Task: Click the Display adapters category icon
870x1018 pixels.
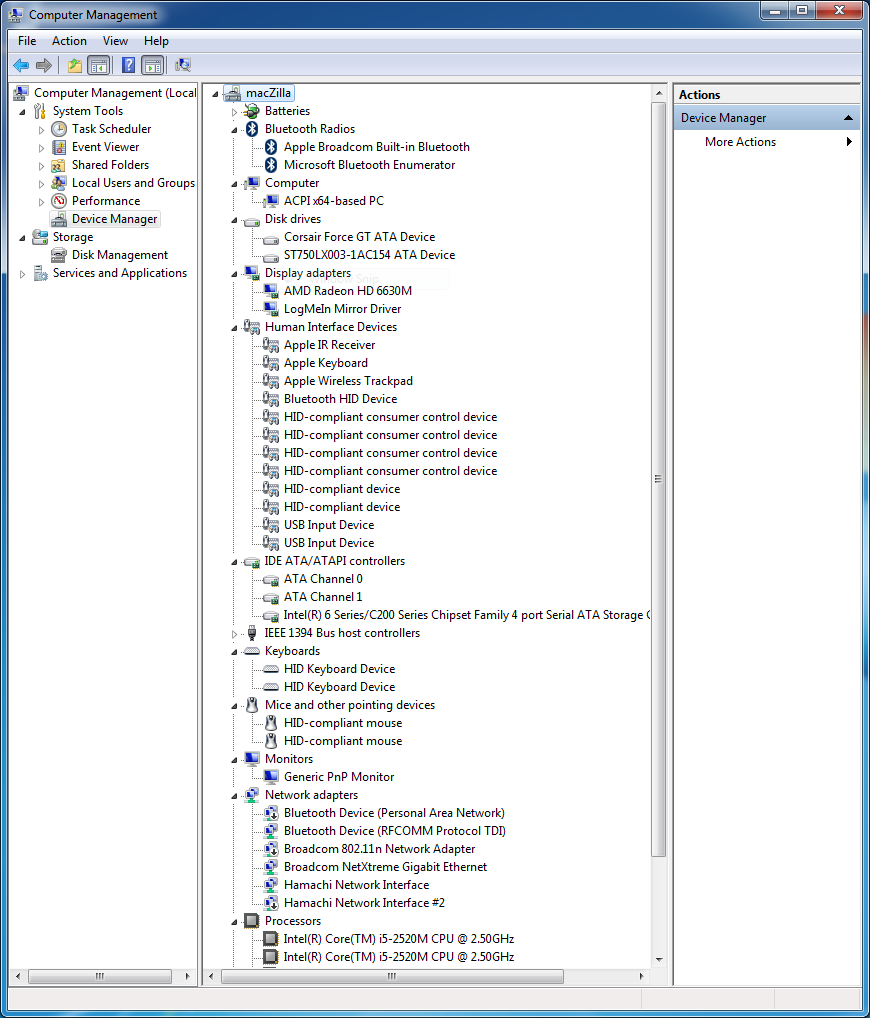Action: 252,273
